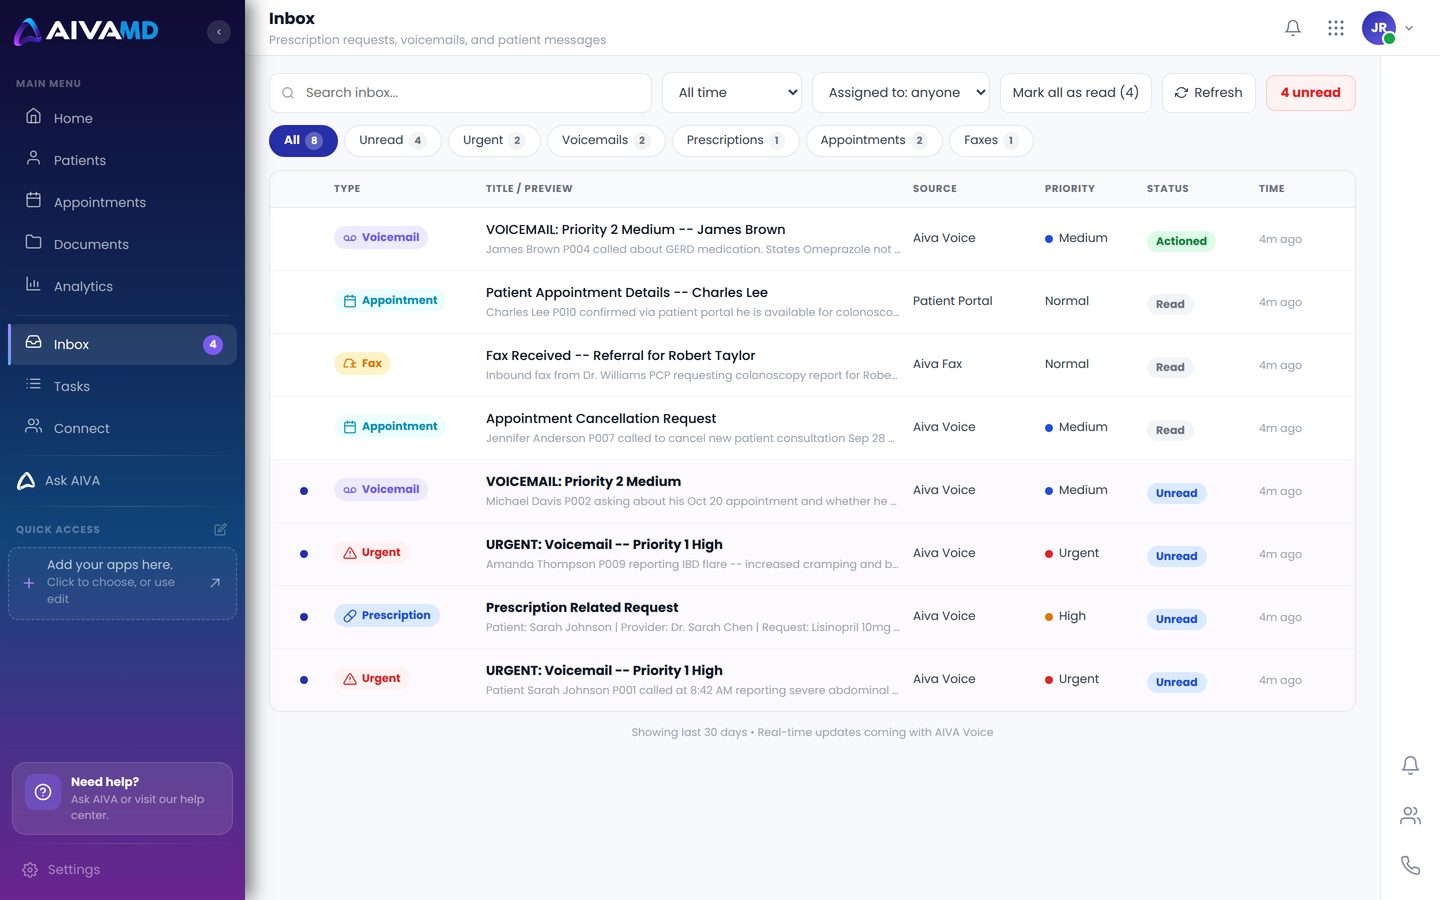
Task: Click Urgent tag in Sarah Johnson abdominal row
Action: 371,679
